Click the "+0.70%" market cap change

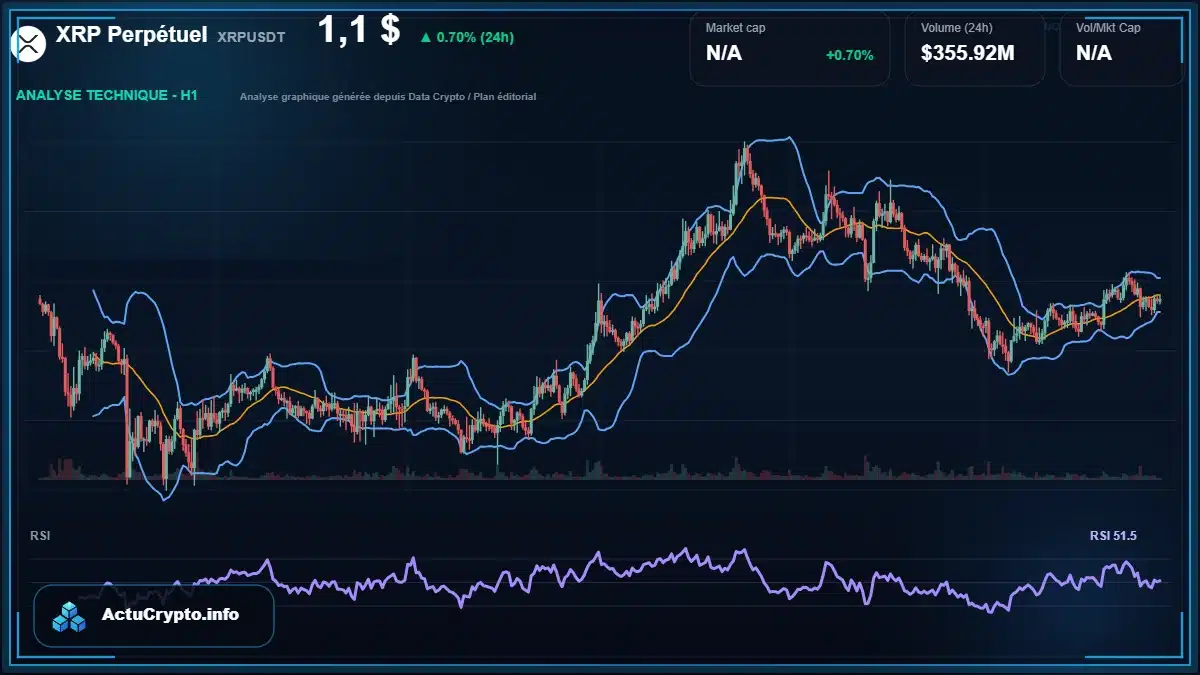(x=850, y=55)
